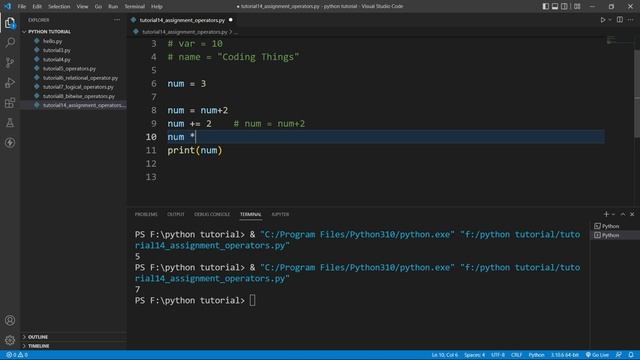Click the feedback icon in the status bar

click(x=619, y=355)
